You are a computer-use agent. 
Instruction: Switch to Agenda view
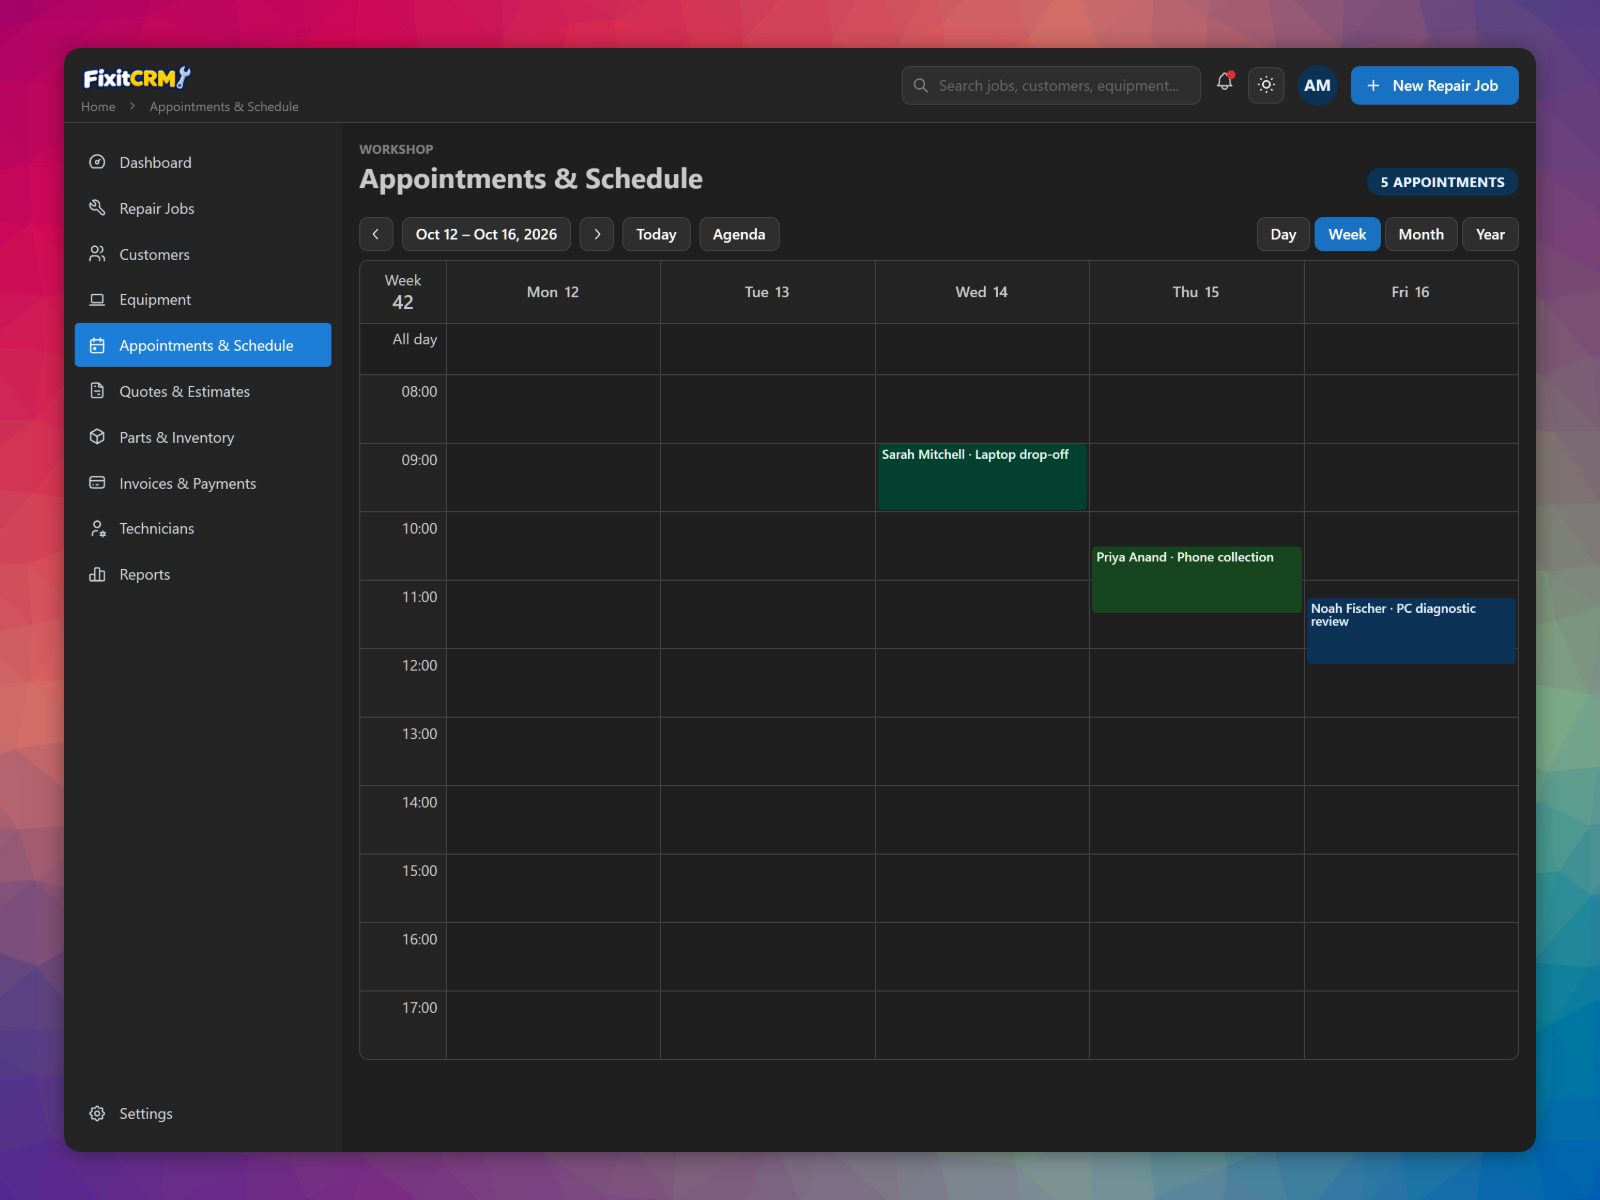tap(739, 234)
